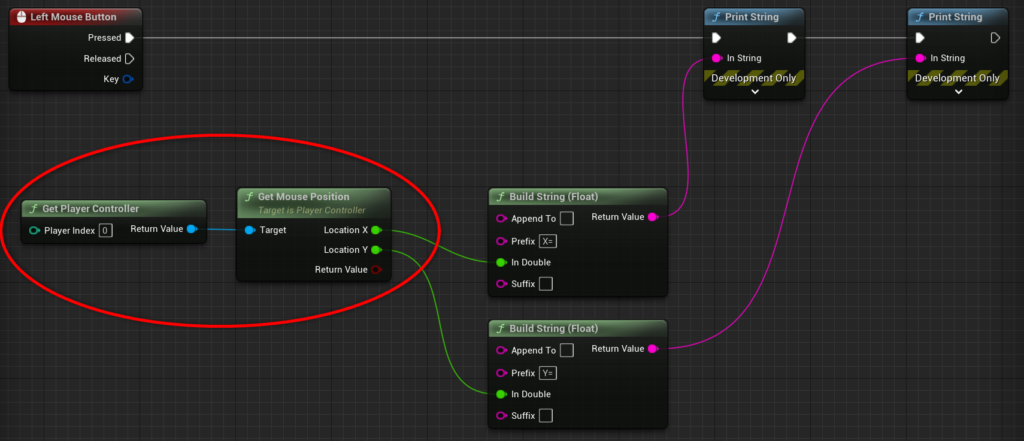Click the input exec pin of left Print String

coord(716,38)
